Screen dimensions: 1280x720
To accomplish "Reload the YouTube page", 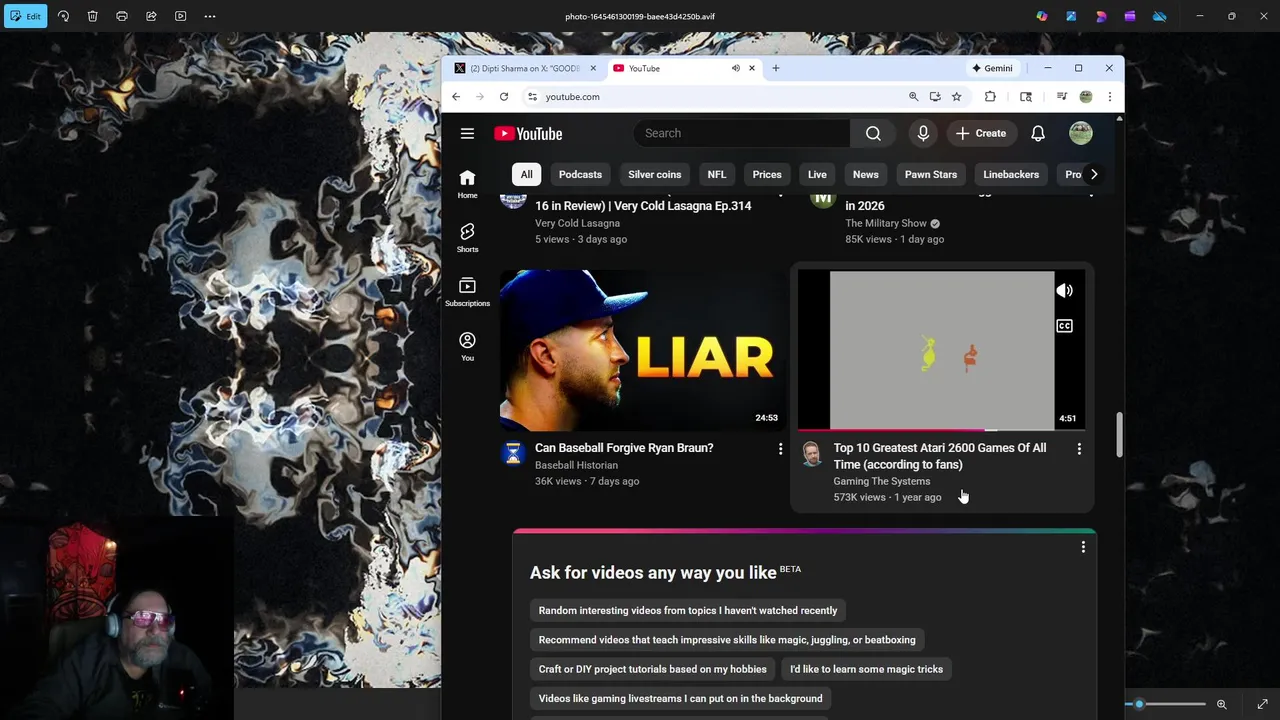I will point(504,97).
